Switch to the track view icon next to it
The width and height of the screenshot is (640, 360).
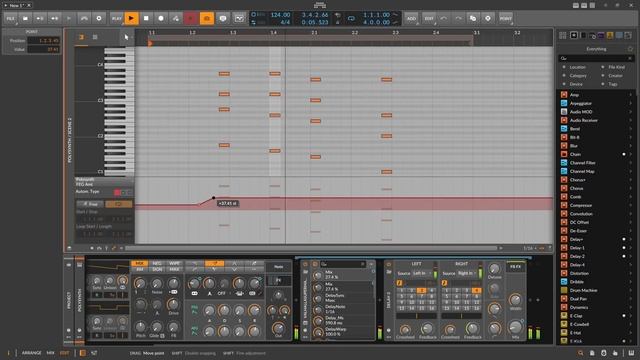point(95,37)
